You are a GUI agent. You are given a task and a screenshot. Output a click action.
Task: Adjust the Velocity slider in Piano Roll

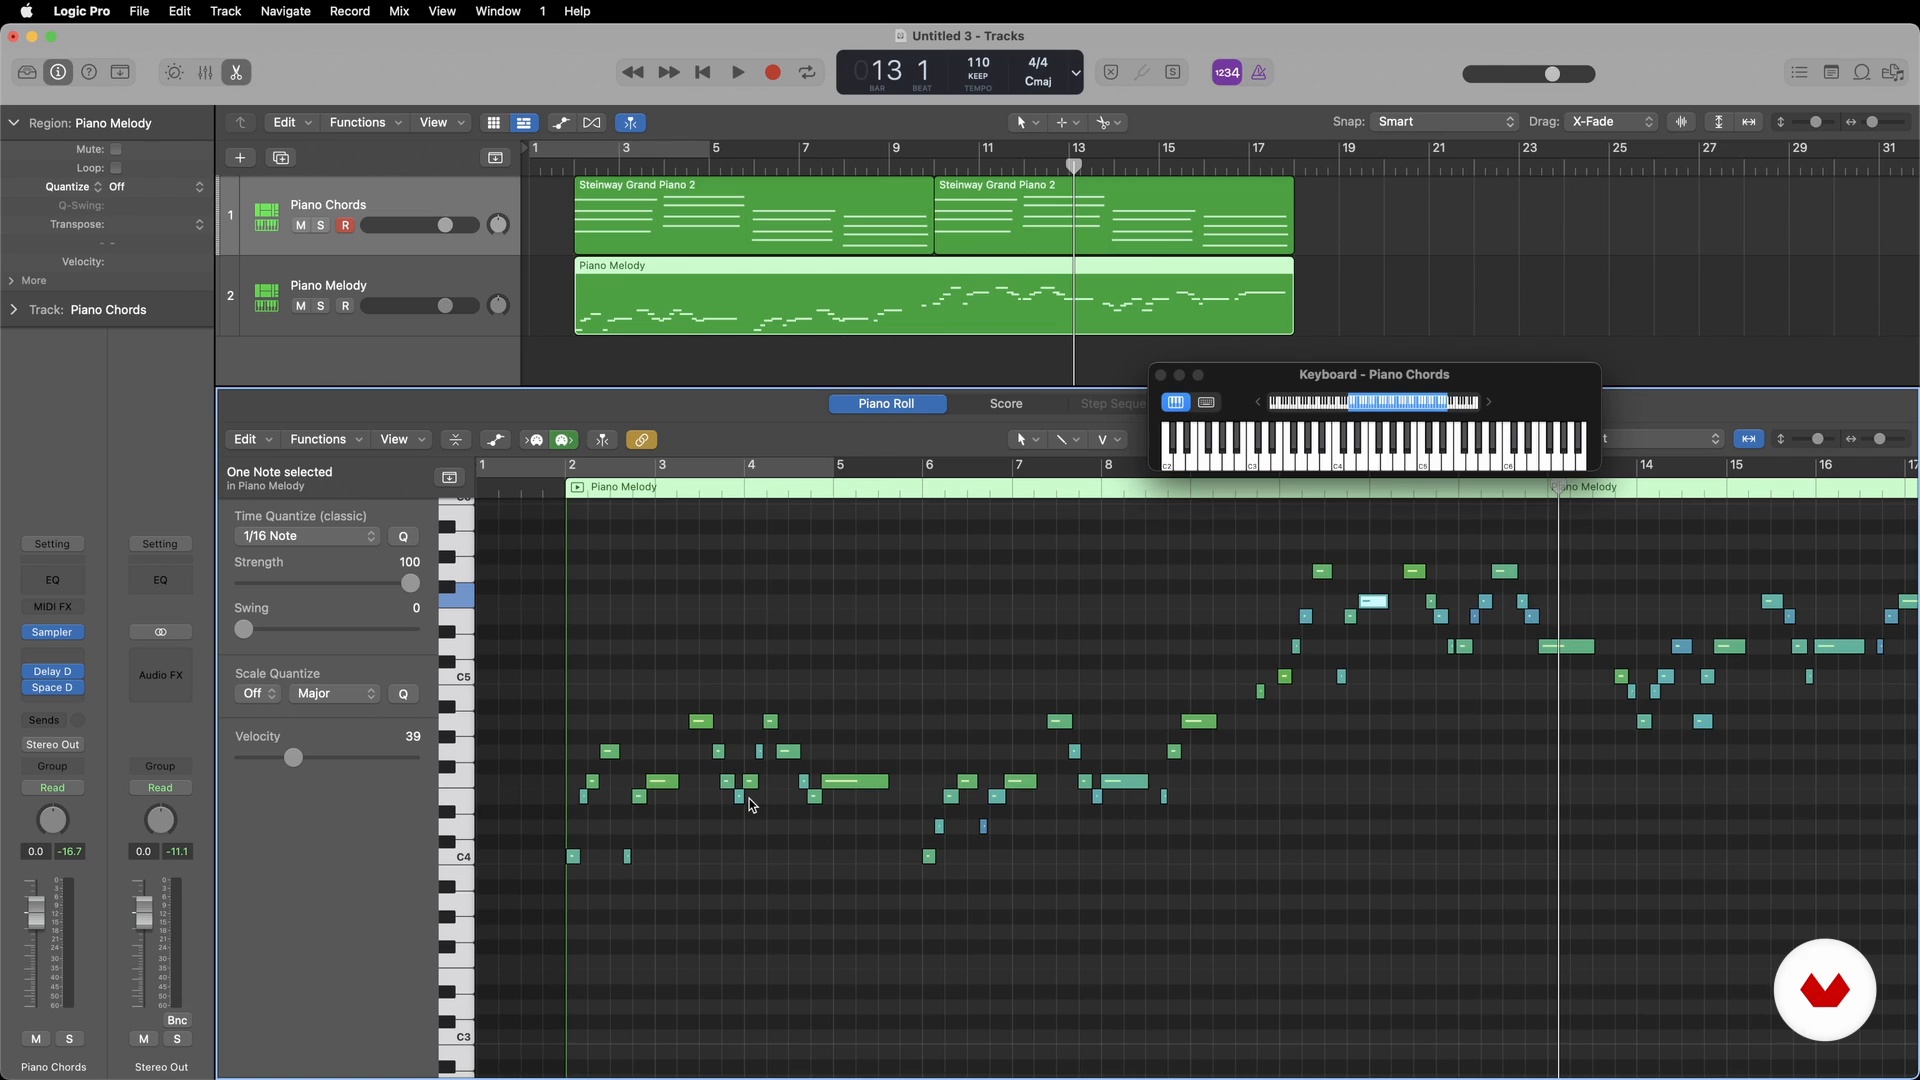tap(293, 758)
